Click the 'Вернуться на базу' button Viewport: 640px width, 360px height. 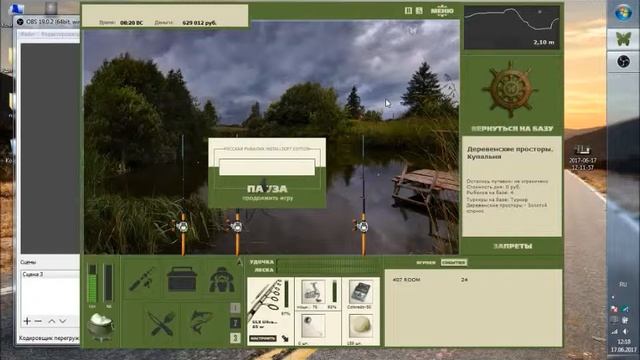click(x=512, y=129)
